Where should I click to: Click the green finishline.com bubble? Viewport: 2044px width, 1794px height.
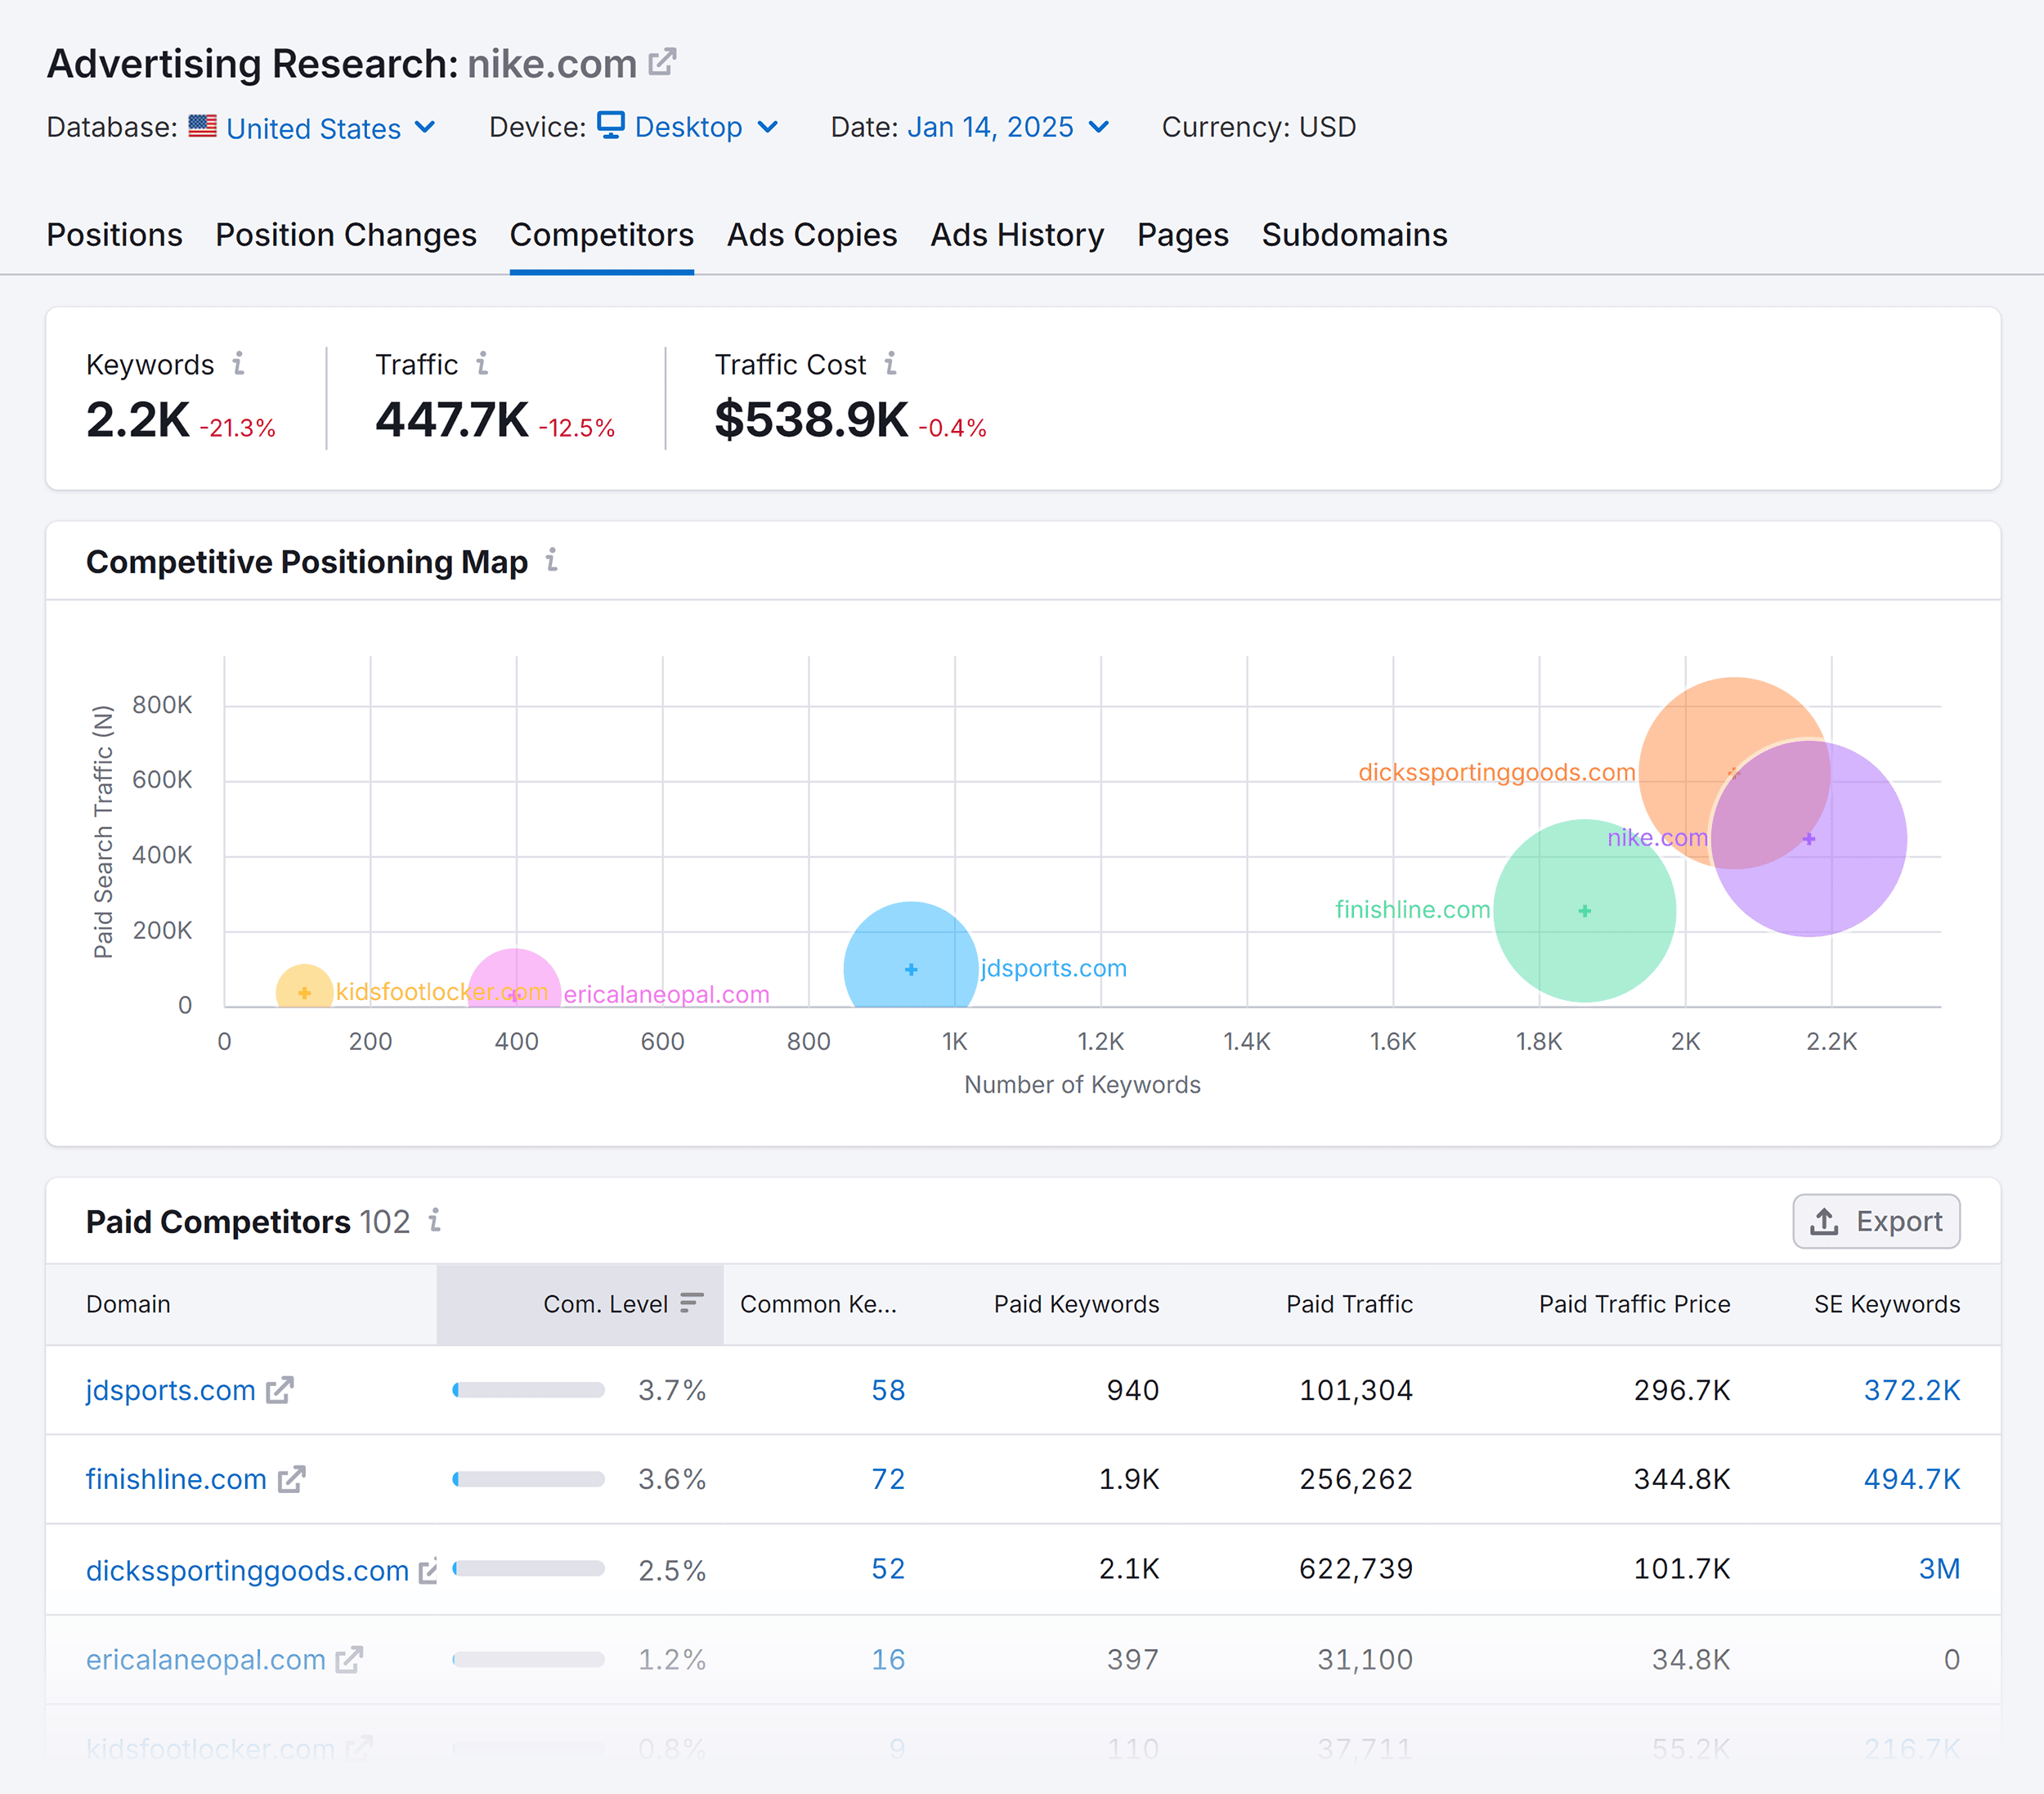[1584, 910]
